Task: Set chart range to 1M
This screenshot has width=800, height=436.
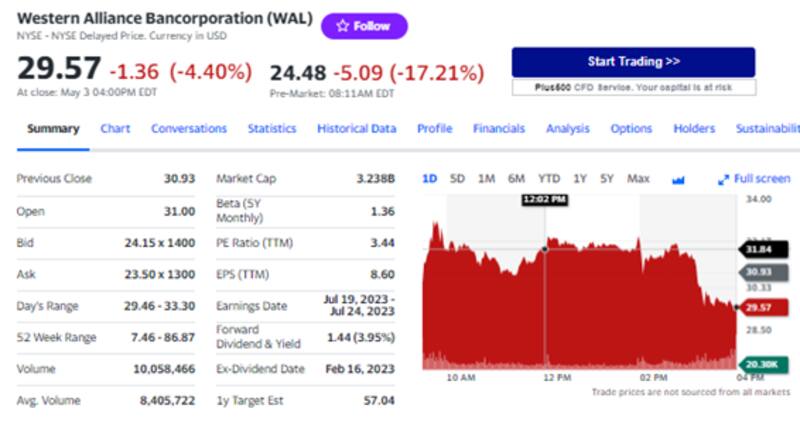Action: point(486,179)
